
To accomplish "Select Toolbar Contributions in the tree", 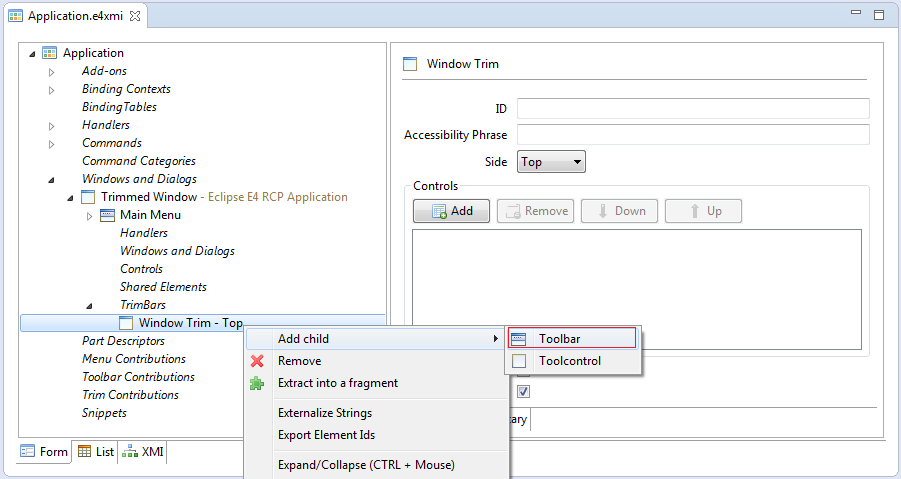I will coord(138,377).
